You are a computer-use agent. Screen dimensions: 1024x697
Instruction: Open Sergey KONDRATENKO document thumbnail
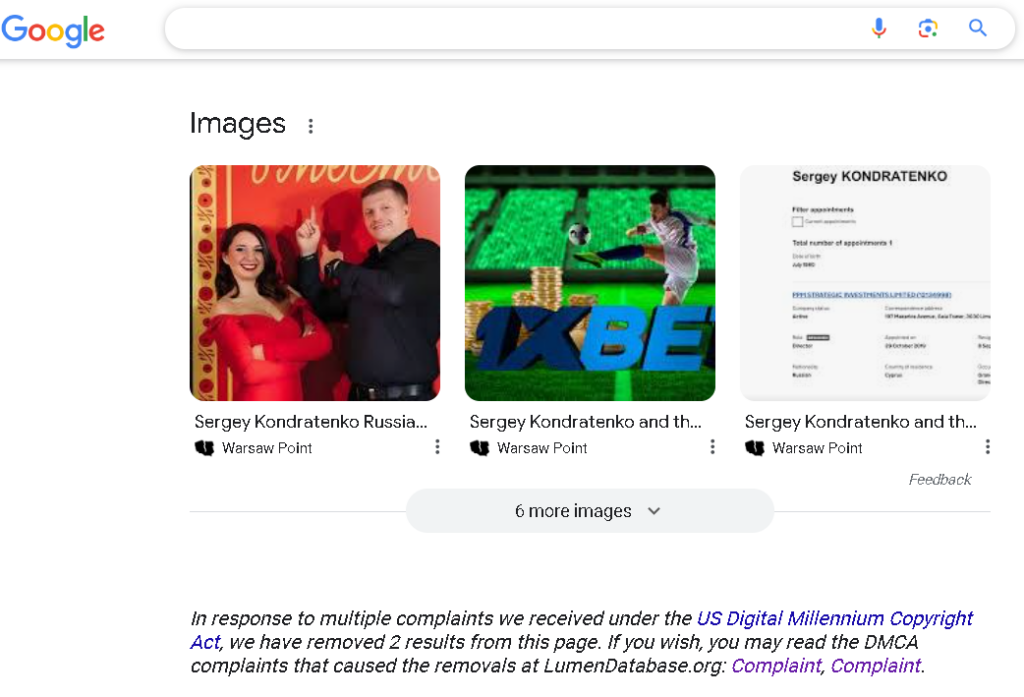865,283
